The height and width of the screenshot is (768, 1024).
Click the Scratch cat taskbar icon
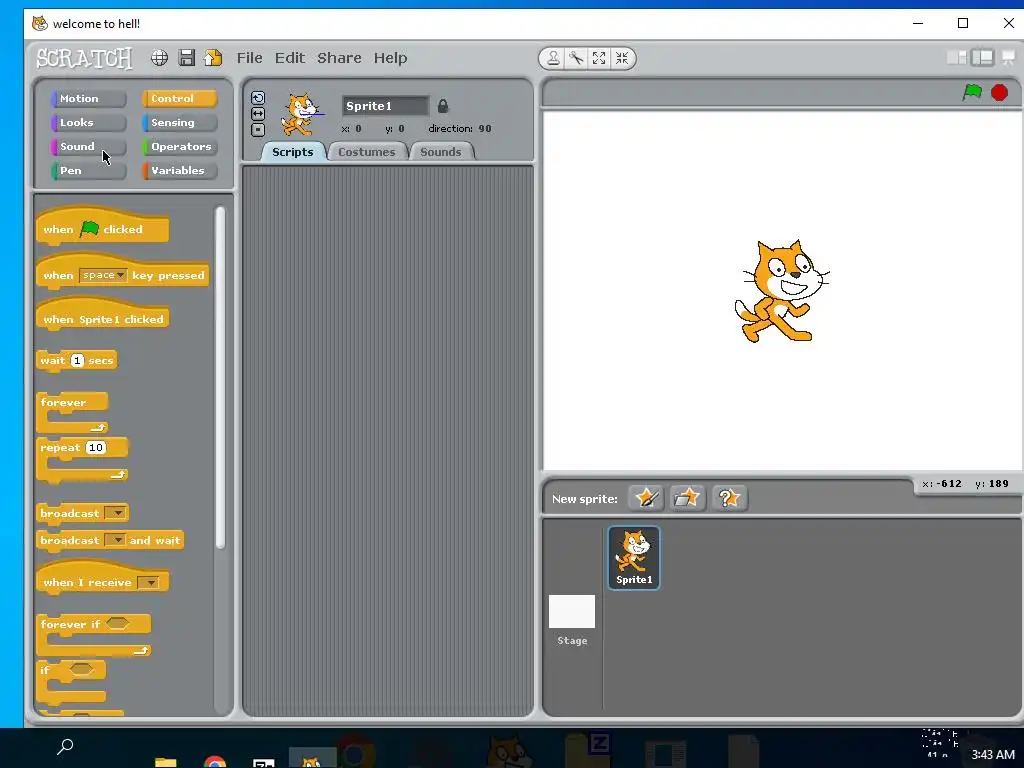(x=312, y=760)
